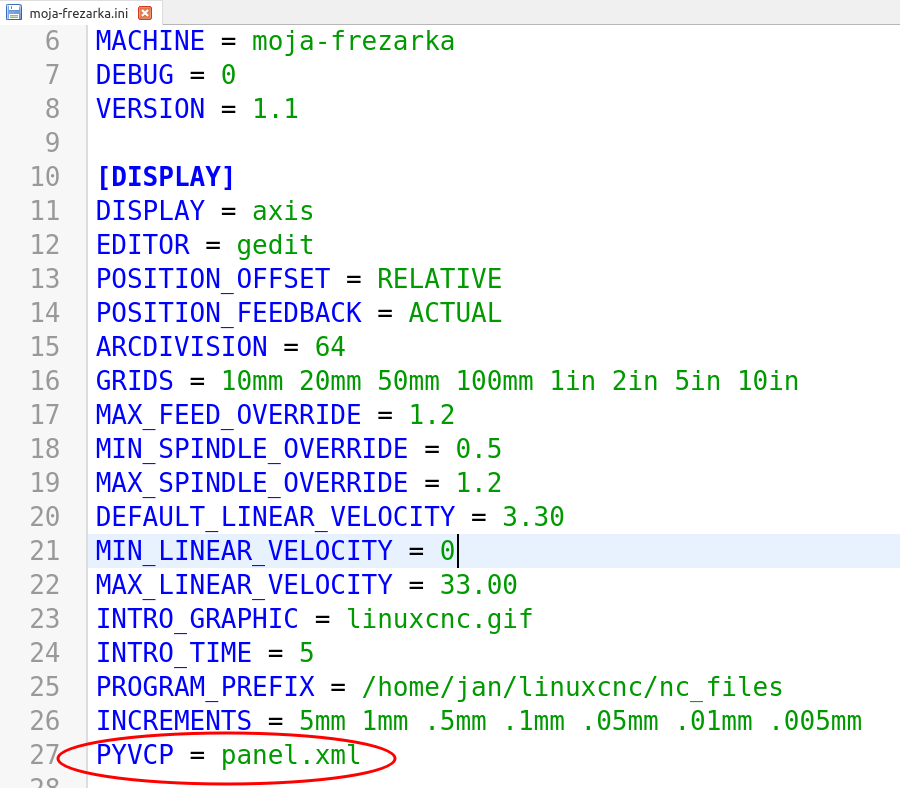Click the 100mm entry in GRIDS
The width and height of the screenshot is (900, 788).
click(494, 381)
